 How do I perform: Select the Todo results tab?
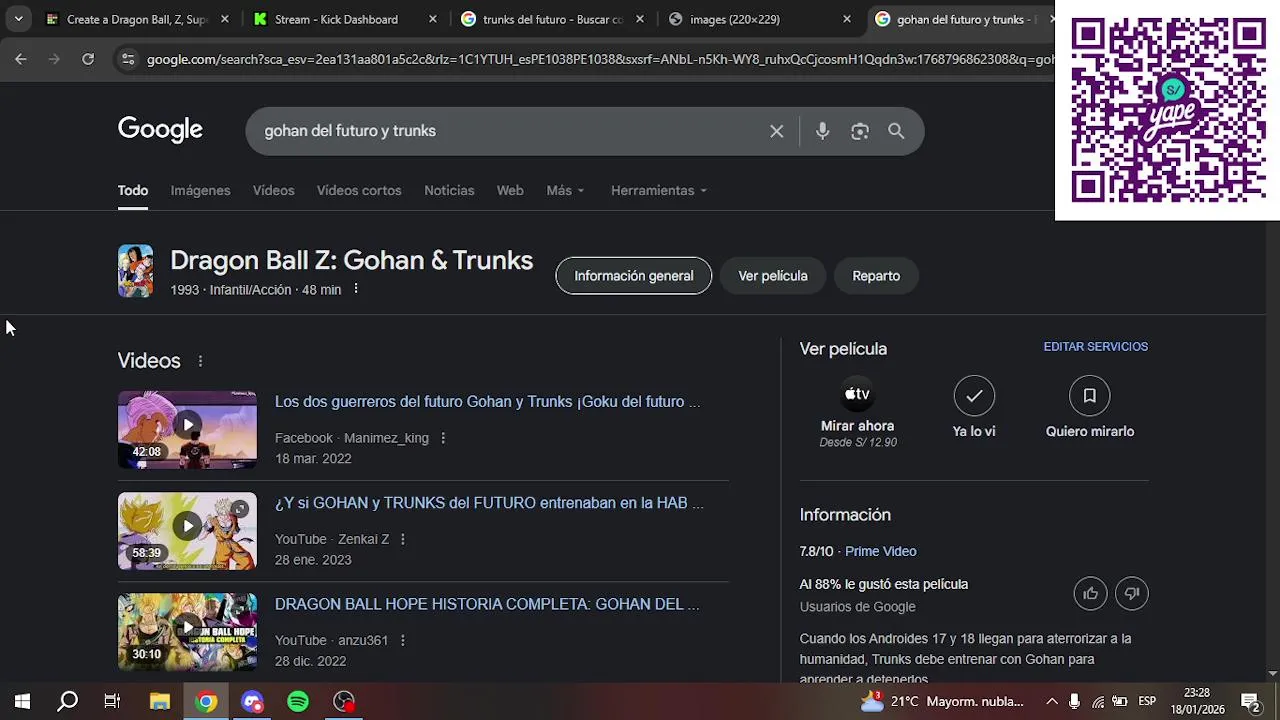pos(132,190)
